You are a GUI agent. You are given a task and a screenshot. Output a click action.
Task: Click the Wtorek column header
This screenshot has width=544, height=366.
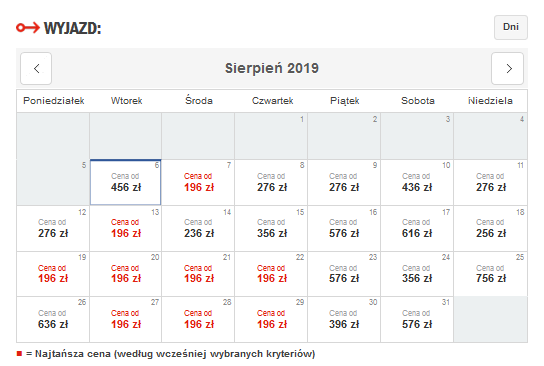click(x=126, y=101)
